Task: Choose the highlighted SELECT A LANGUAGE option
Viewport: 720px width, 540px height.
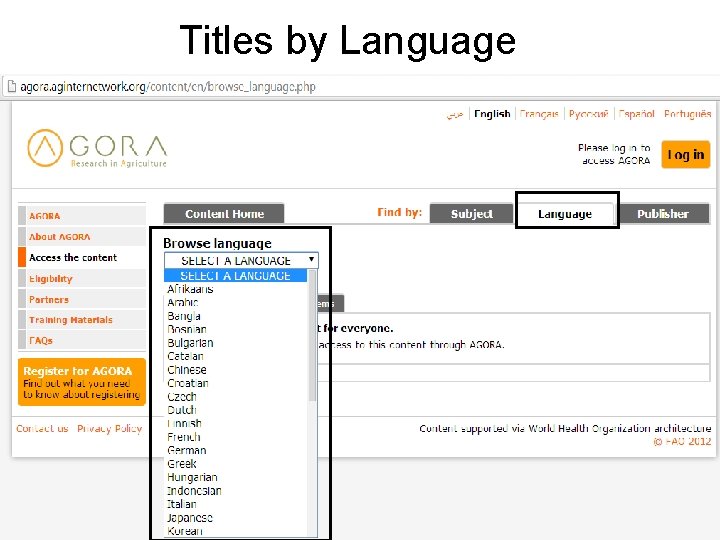Action: (x=236, y=276)
